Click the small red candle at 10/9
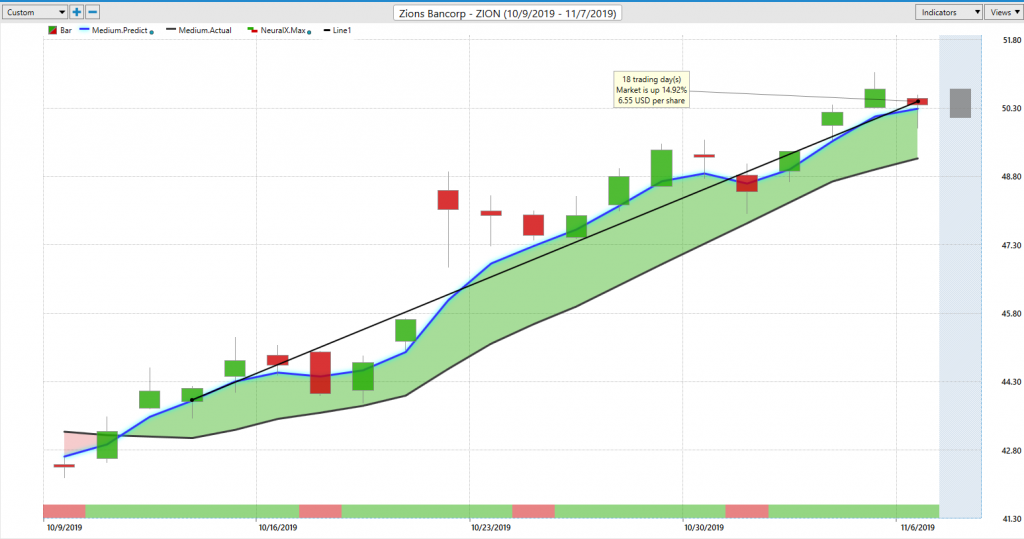The image size is (1024, 539). click(64, 466)
